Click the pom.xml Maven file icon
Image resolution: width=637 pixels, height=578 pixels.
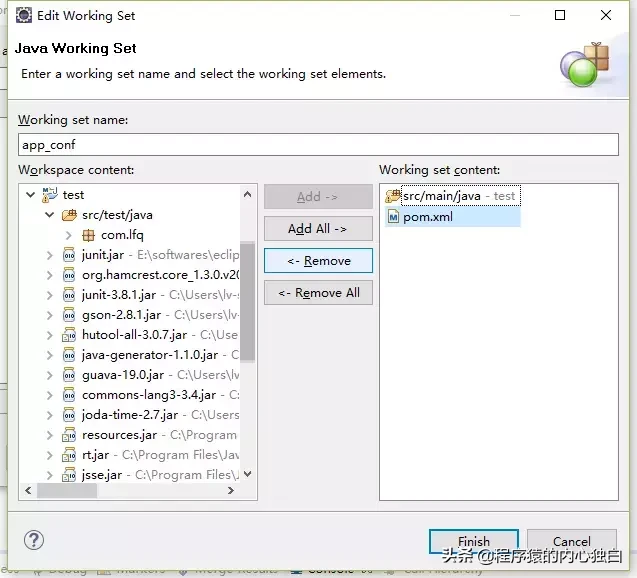[393, 216]
